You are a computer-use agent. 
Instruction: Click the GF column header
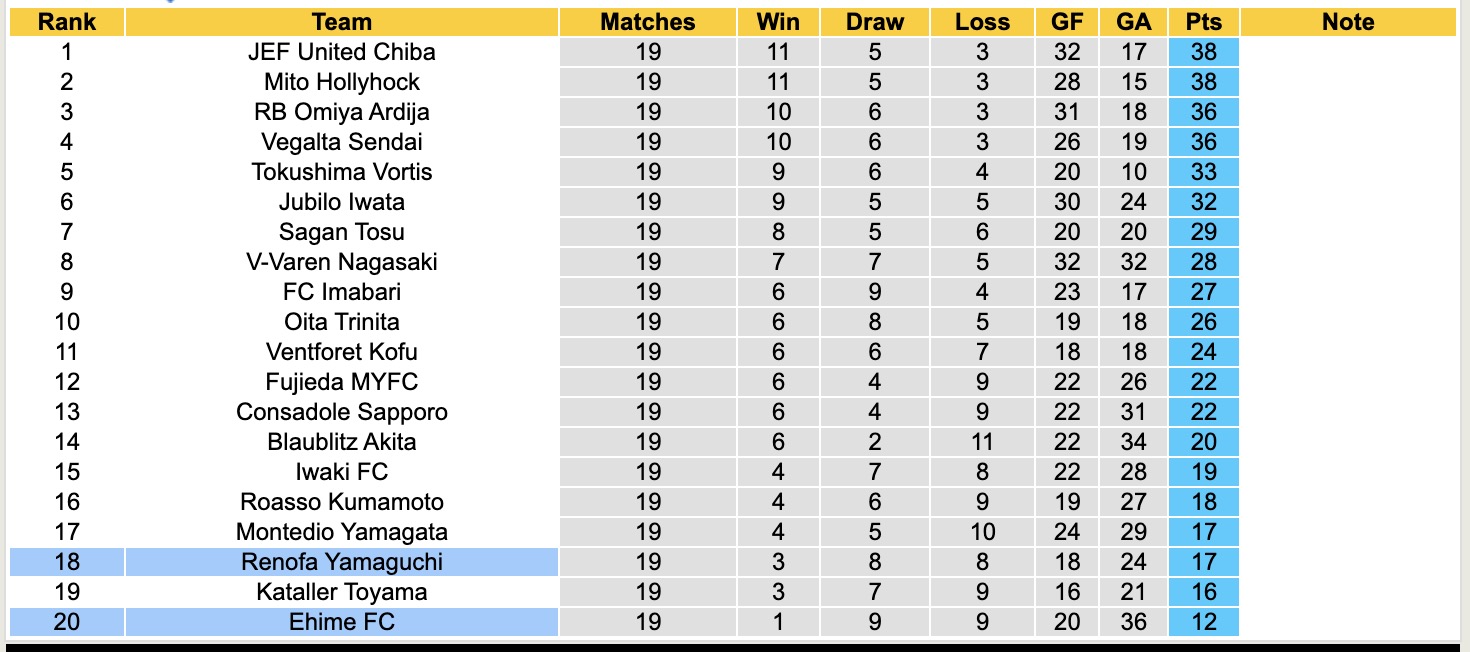(x=1066, y=22)
